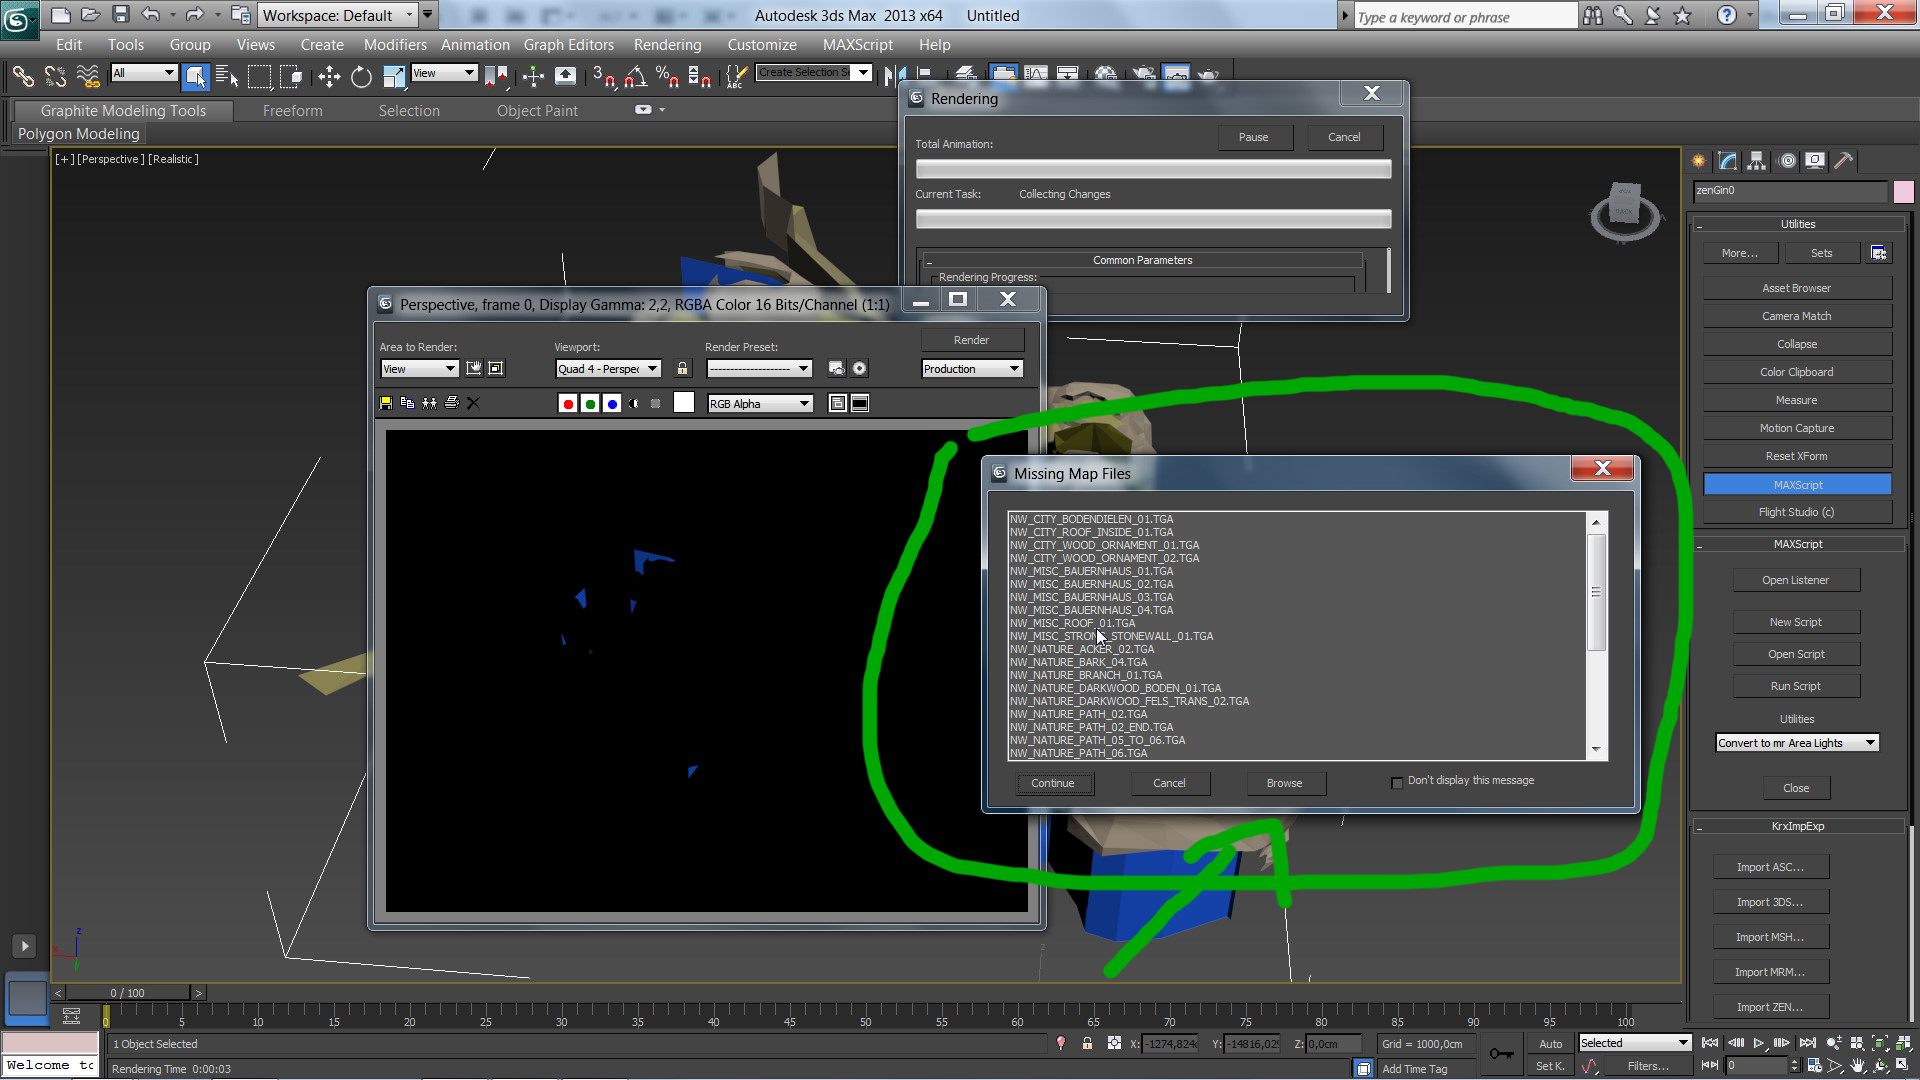Click the Select and Rotate tool
This screenshot has width=1920, height=1080.
click(361, 76)
